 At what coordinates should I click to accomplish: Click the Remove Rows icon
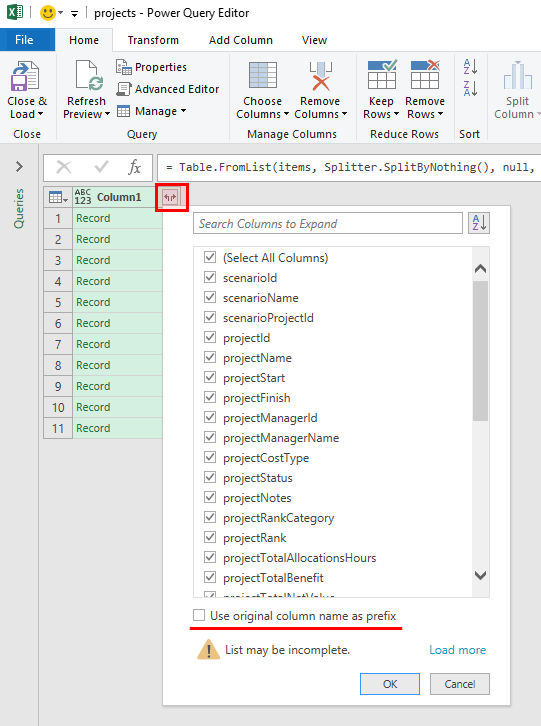pyautogui.click(x=425, y=74)
